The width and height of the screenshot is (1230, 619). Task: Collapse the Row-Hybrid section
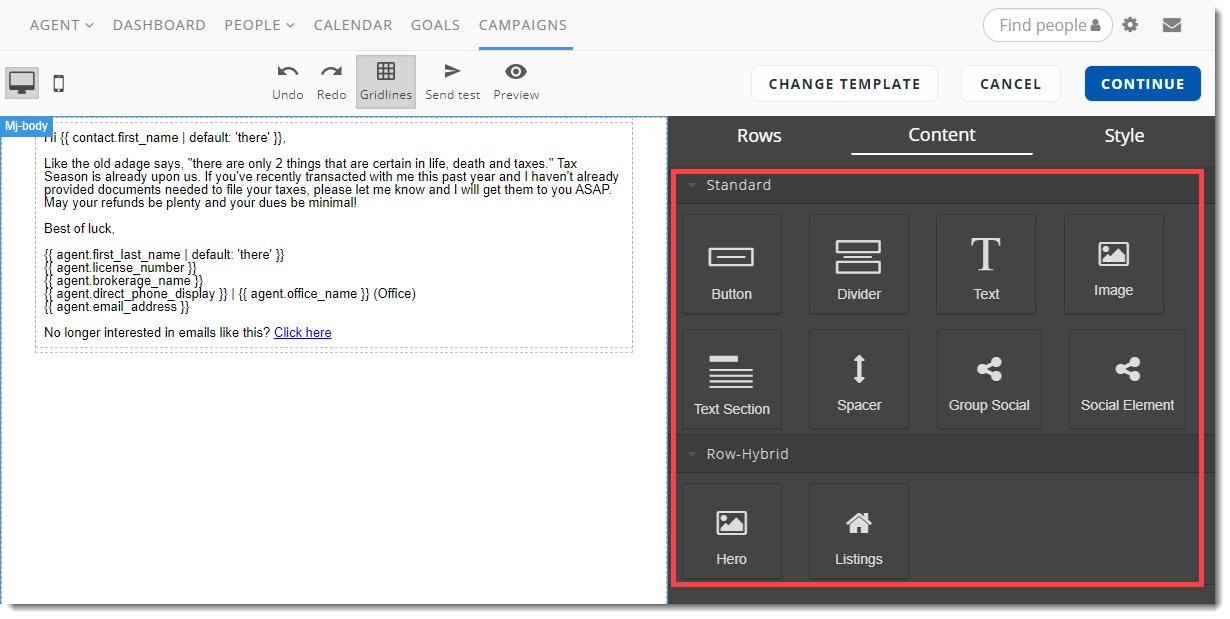pos(691,454)
